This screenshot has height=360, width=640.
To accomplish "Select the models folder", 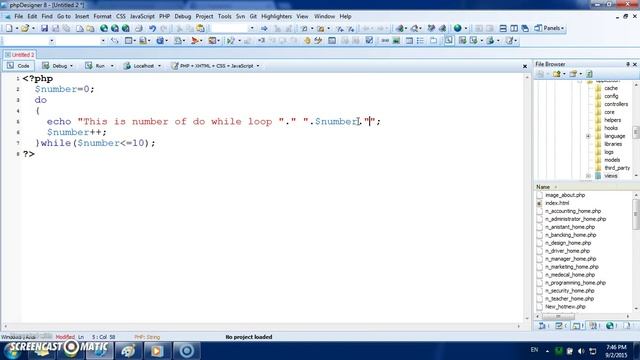I will pyautogui.click(x=612, y=160).
